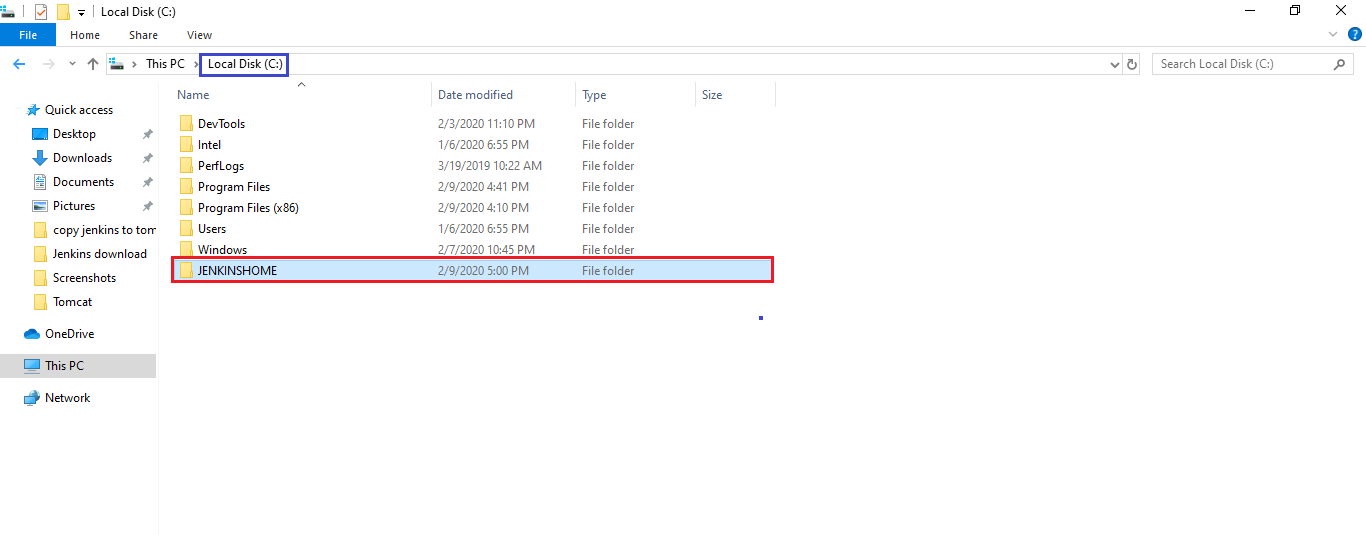Select the Windows folder icon
Image resolution: width=1366 pixels, height=535 pixels.
pyautogui.click(x=186, y=250)
